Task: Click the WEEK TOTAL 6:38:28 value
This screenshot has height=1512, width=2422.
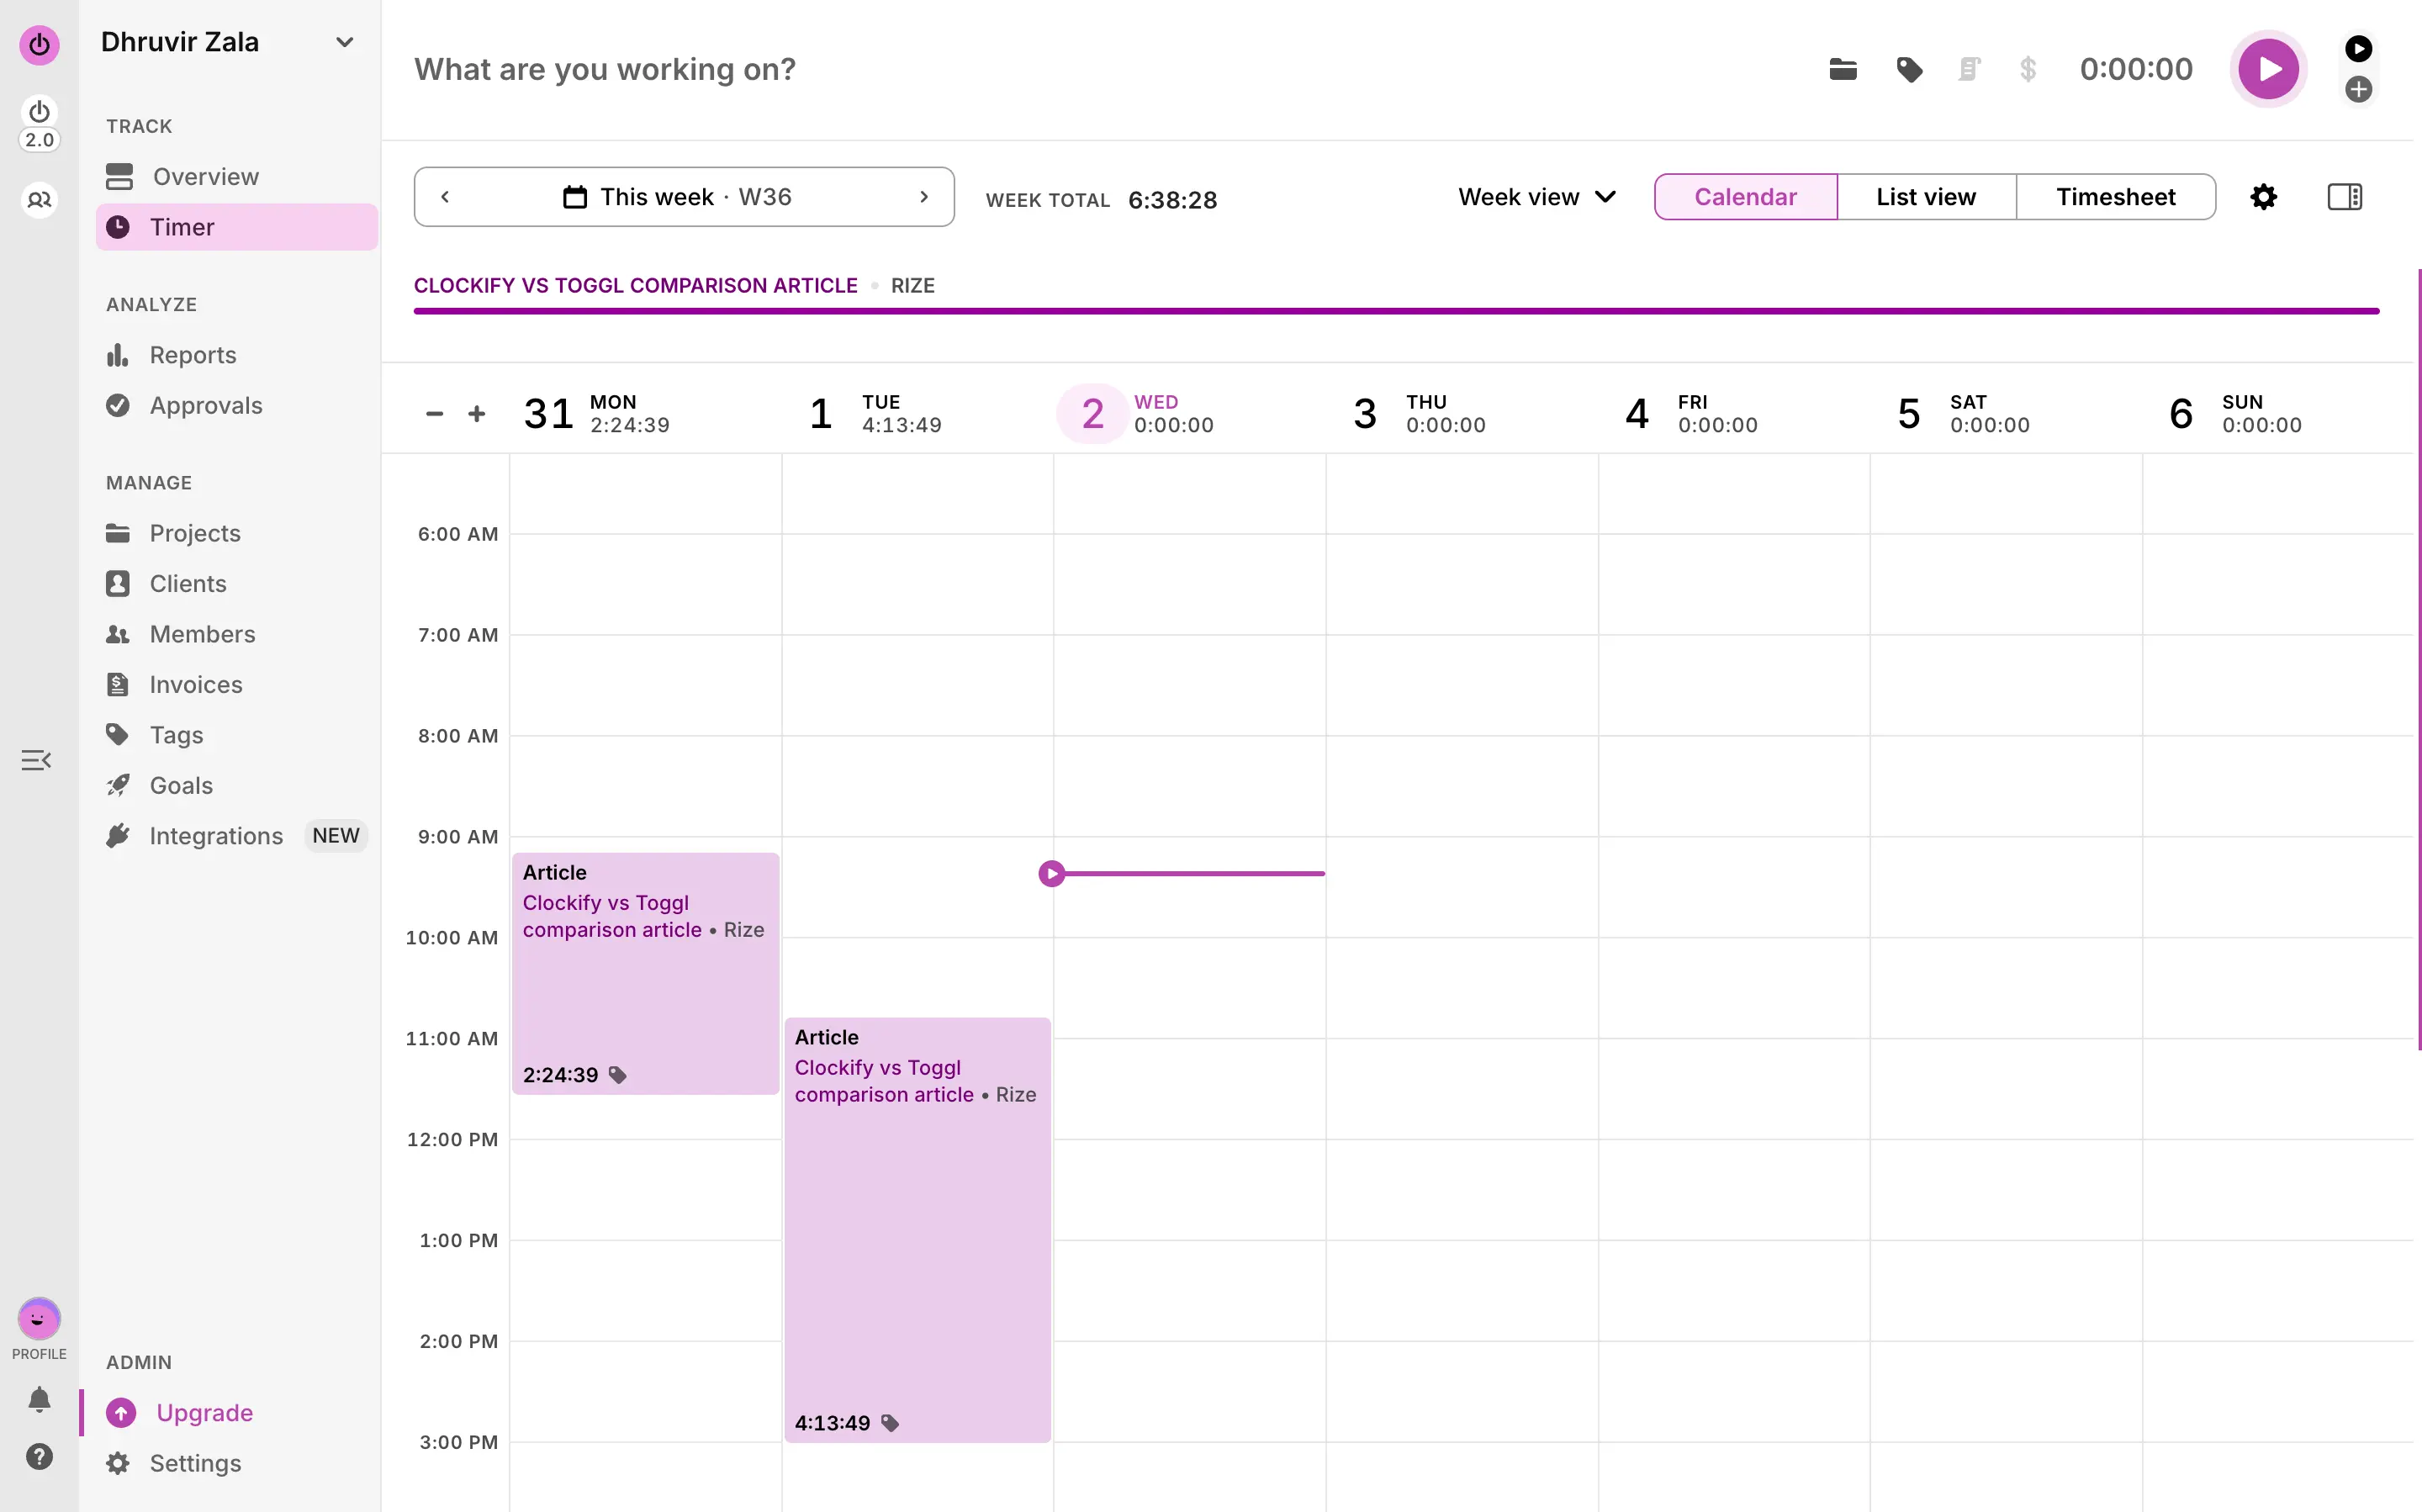Action: click(1172, 200)
